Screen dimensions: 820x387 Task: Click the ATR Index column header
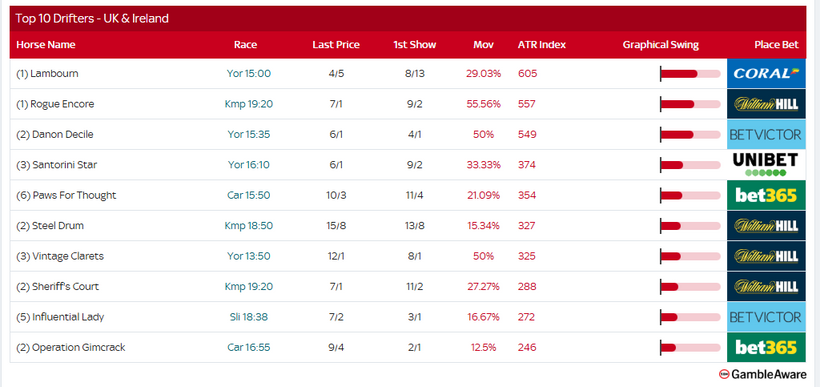pyautogui.click(x=542, y=45)
